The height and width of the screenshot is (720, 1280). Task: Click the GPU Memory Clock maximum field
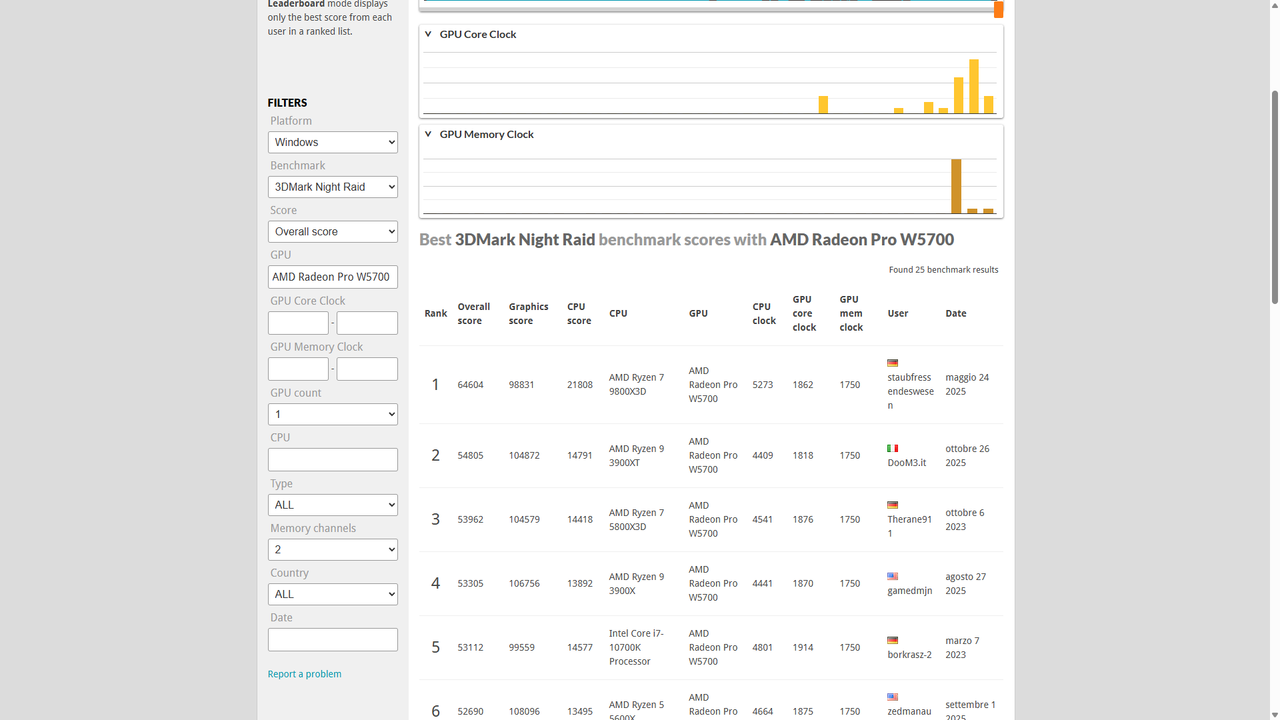[367, 369]
